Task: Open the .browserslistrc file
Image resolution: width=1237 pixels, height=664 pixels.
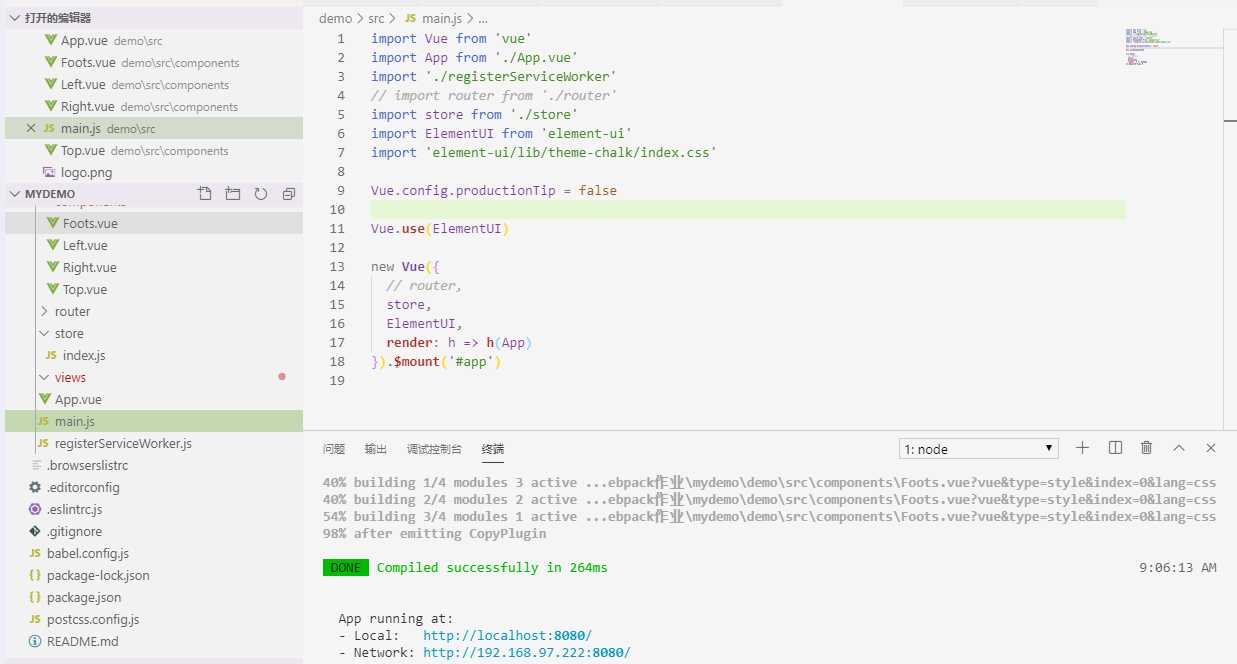Action: pos(153,465)
